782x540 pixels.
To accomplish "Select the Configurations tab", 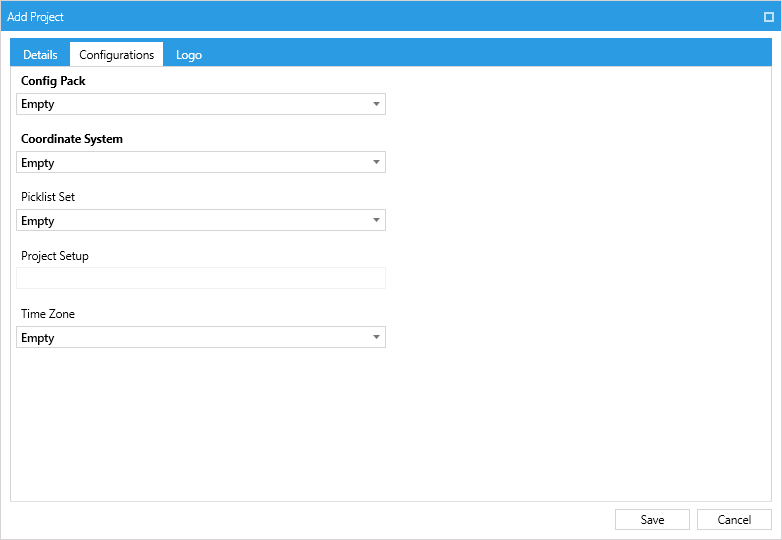I will [117, 54].
